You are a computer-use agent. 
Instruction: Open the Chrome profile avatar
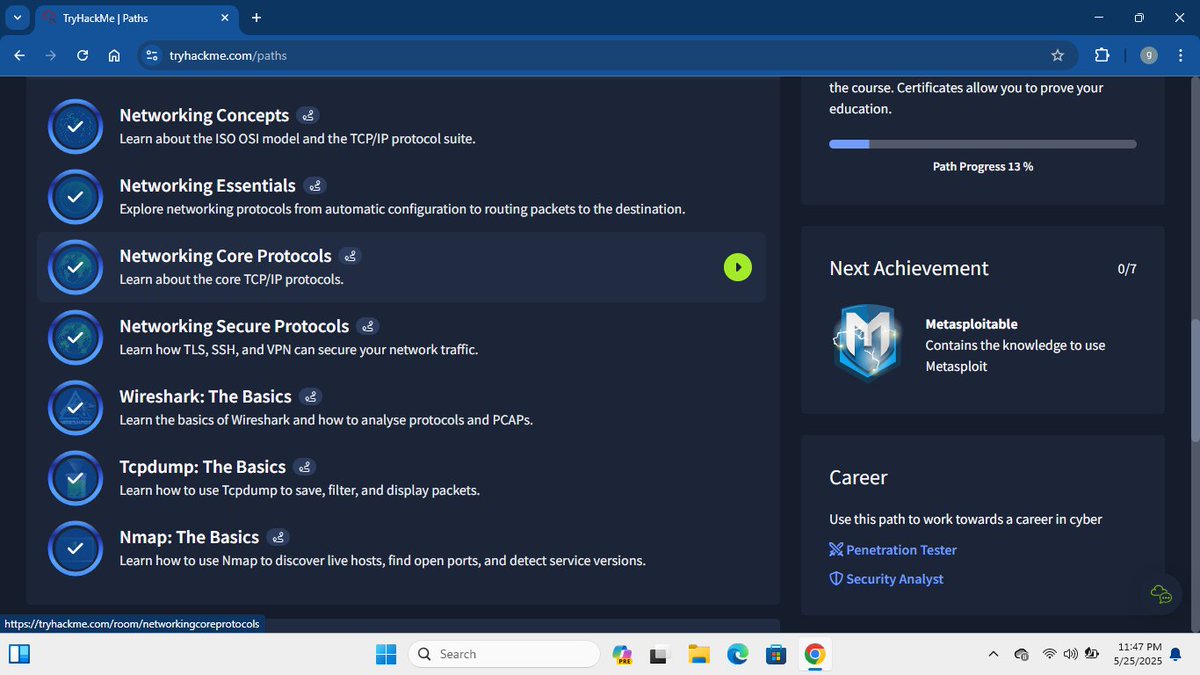pyautogui.click(x=1149, y=55)
